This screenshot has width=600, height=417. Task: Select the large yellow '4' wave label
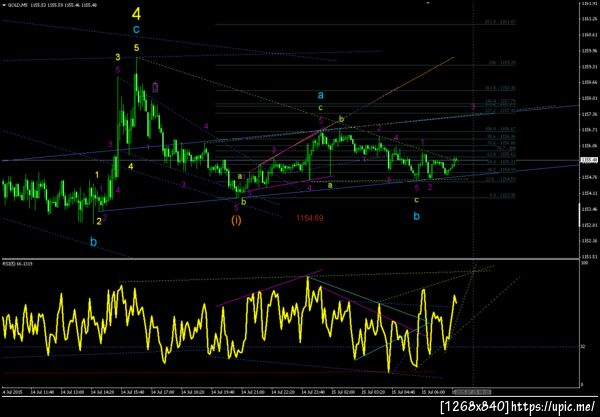tap(137, 14)
